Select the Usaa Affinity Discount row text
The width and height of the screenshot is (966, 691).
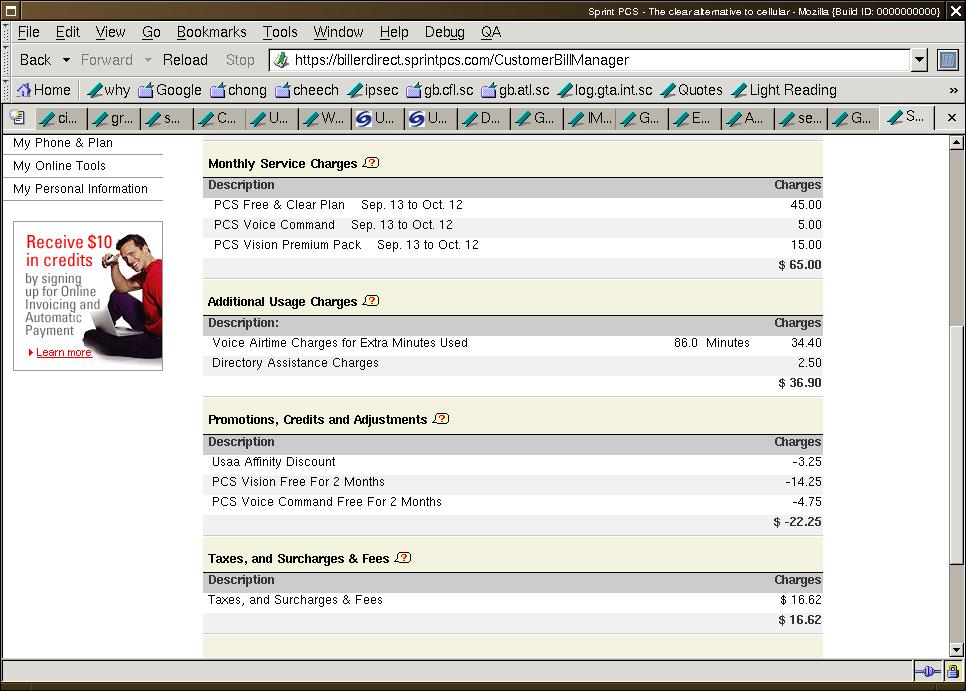pyautogui.click(x=274, y=462)
